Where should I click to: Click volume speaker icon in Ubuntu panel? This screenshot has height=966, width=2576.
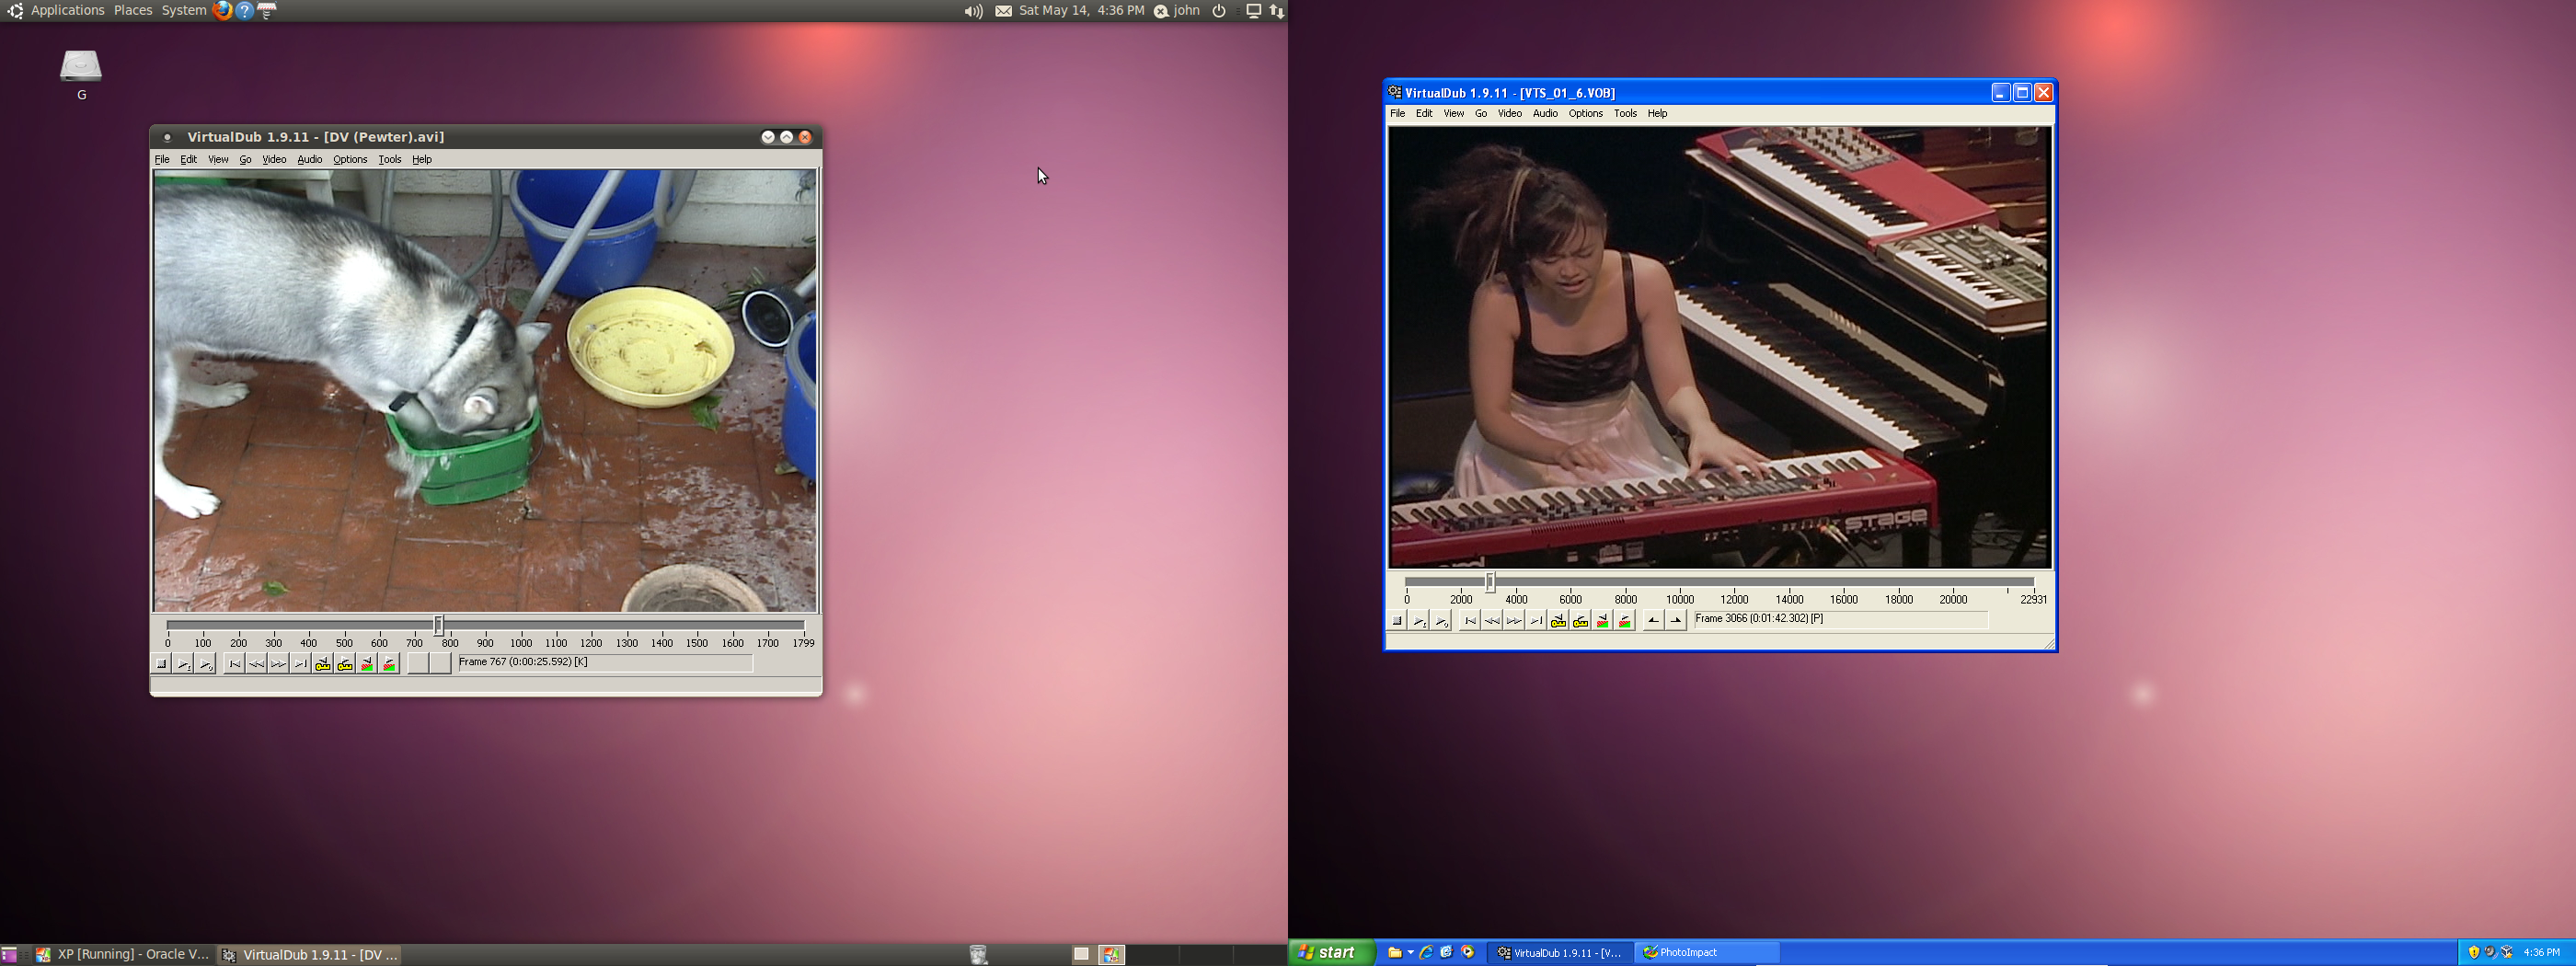pos(972,11)
